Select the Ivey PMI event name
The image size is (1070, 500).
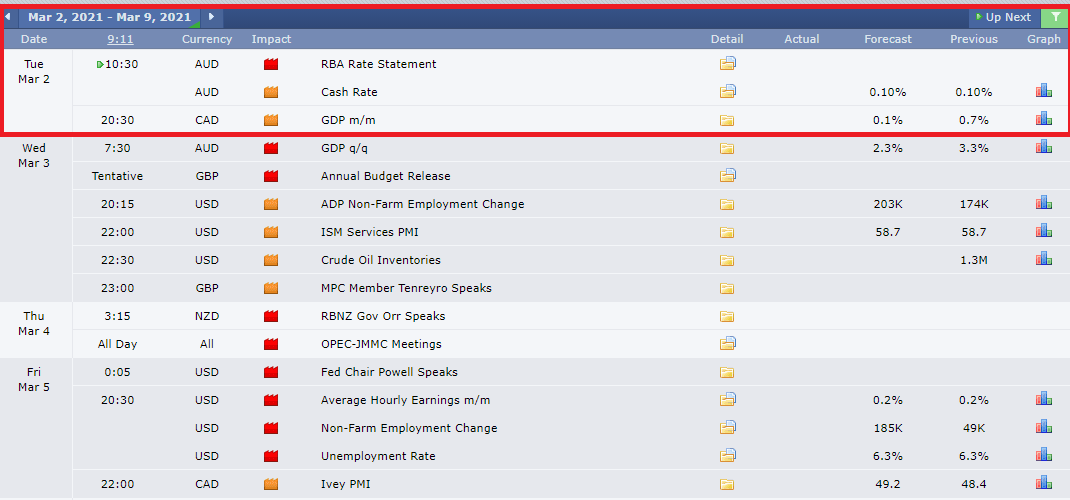click(x=345, y=484)
